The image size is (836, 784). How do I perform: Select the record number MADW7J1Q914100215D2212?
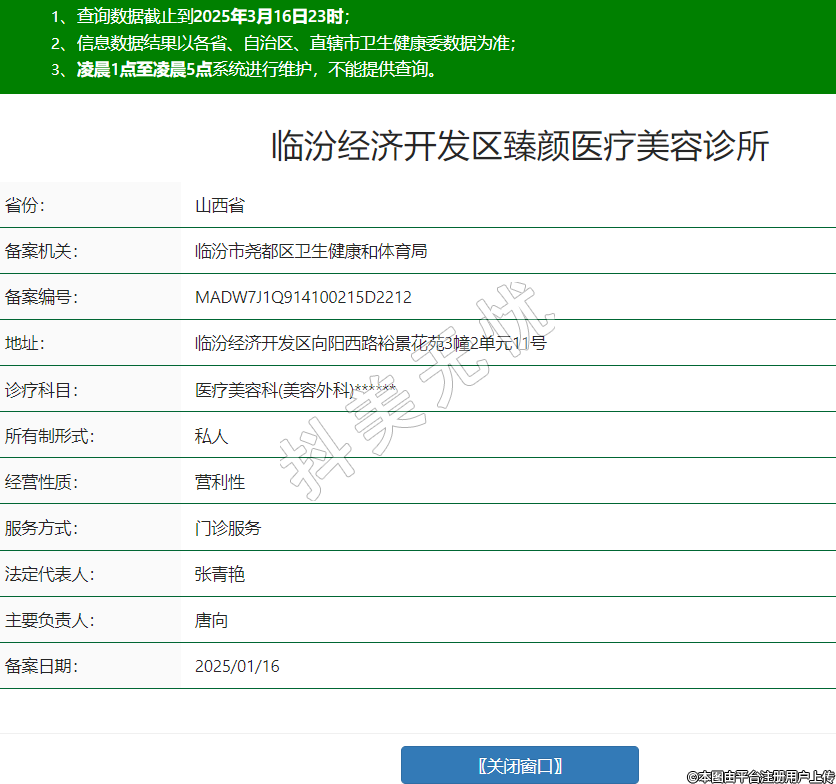[x=303, y=297]
